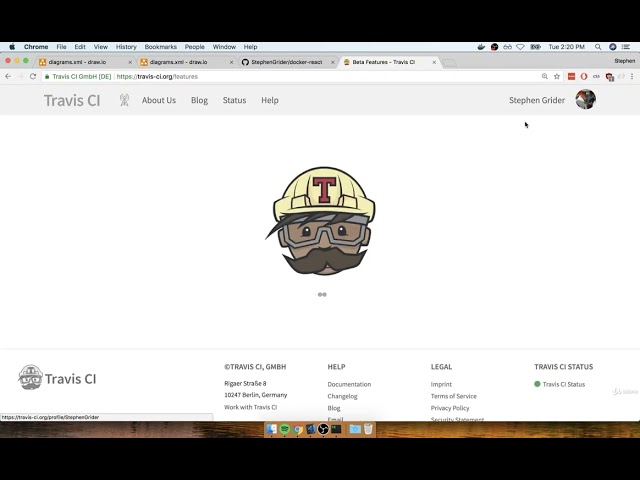The image size is (640, 480).
Task: Open the footer Documentation link
Action: pos(349,384)
